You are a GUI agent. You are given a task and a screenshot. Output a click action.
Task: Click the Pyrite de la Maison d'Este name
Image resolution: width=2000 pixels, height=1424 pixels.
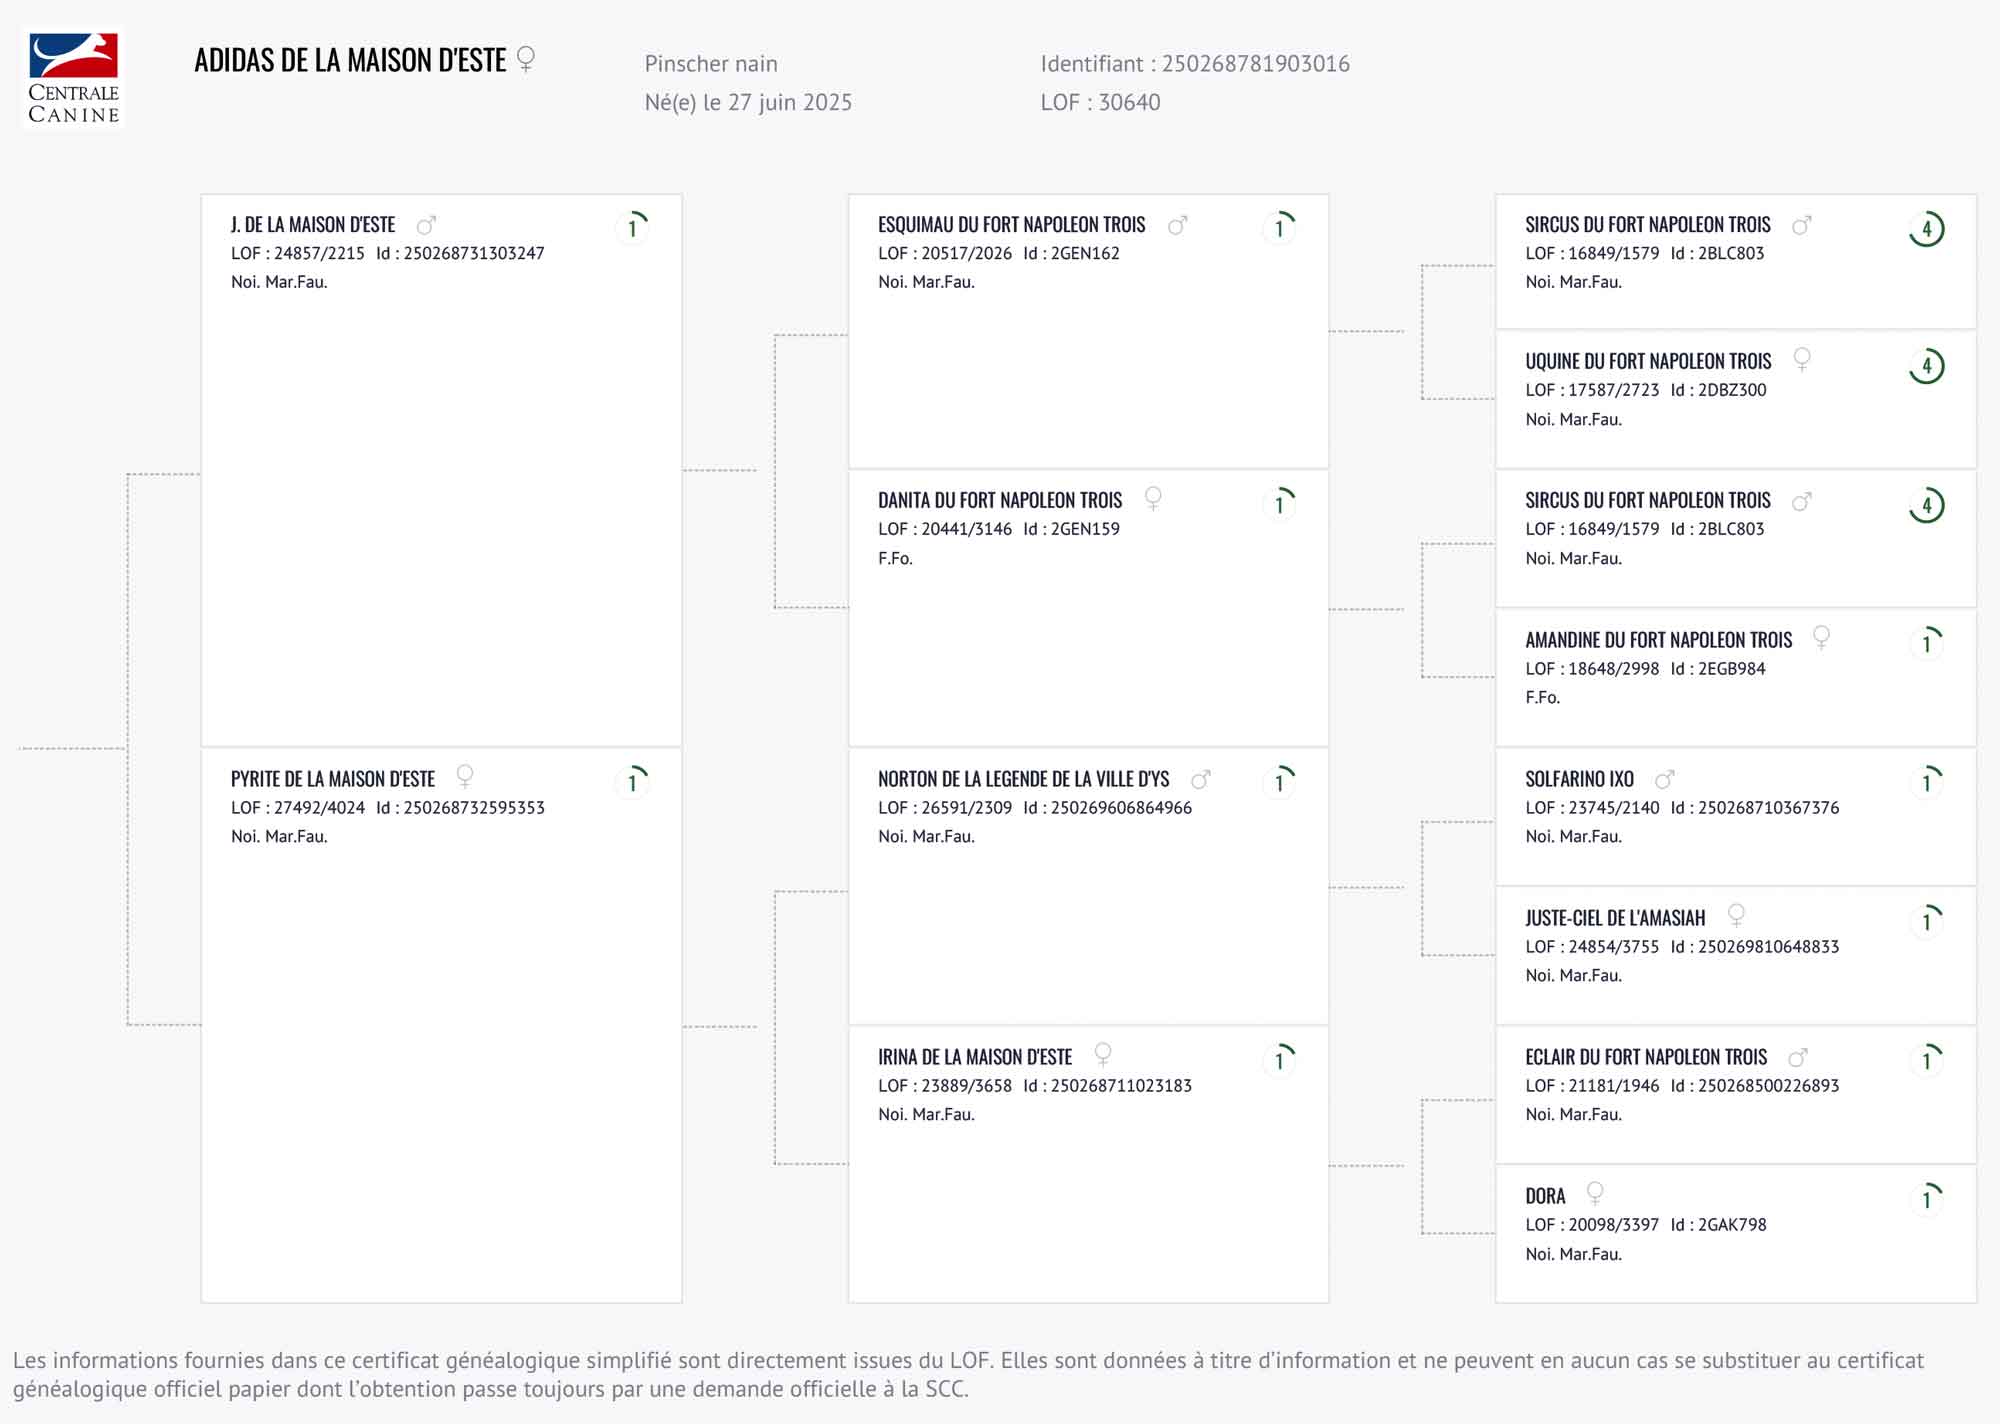[x=332, y=779]
